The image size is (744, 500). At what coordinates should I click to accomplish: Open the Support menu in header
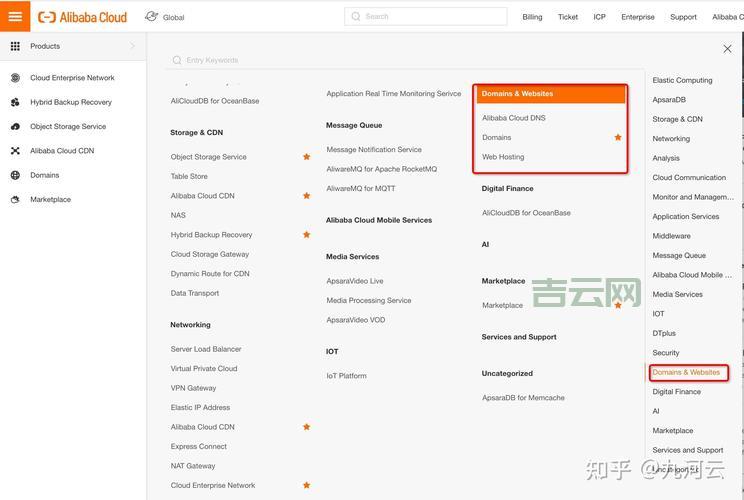coord(683,17)
